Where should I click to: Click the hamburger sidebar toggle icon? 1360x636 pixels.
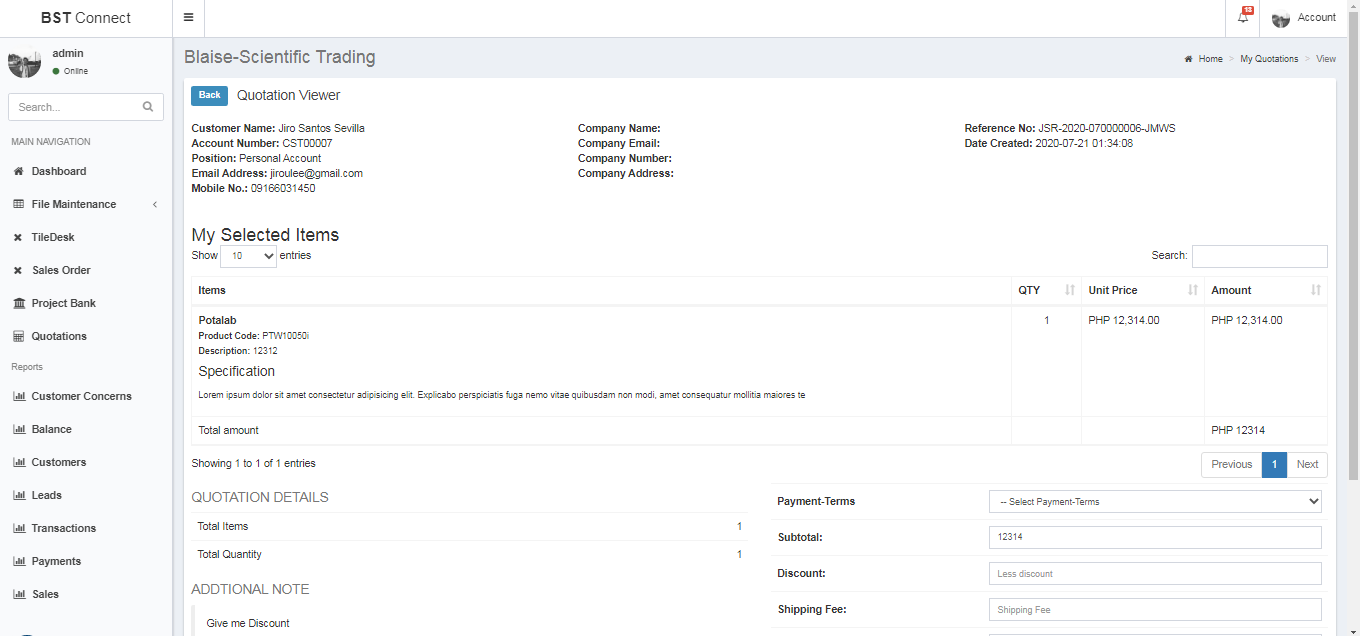(x=188, y=18)
